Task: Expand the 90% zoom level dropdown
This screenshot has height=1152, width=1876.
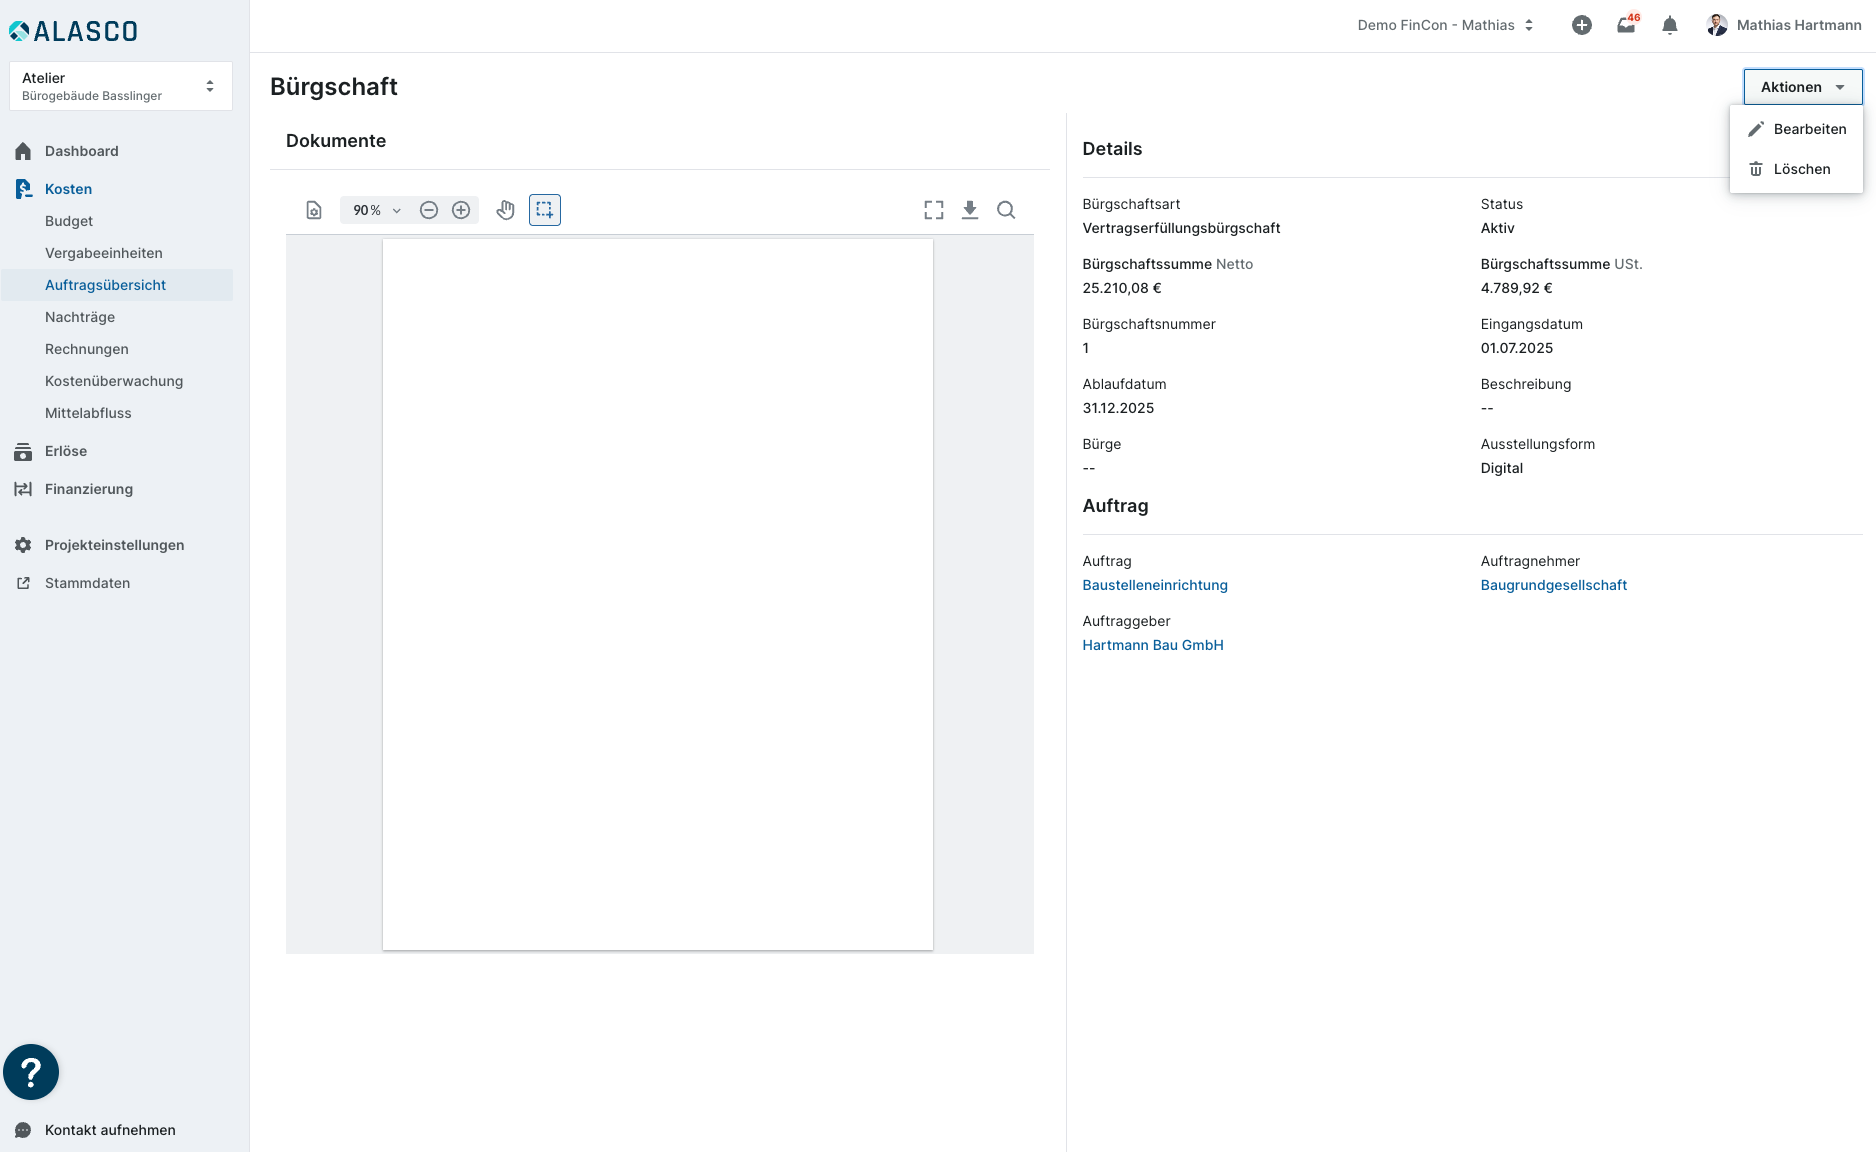Action: click(376, 210)
